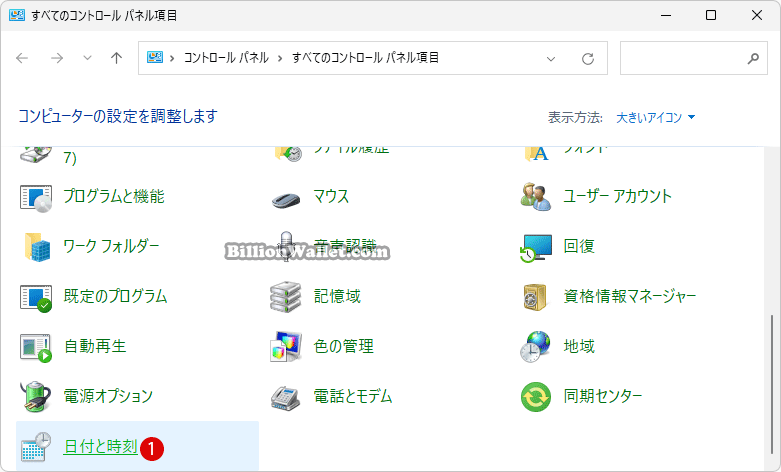The width and height of the screenshot is (781, 472).
Task: Click the Recovery (回復) monitor icon
Action: tap(536, 247)
